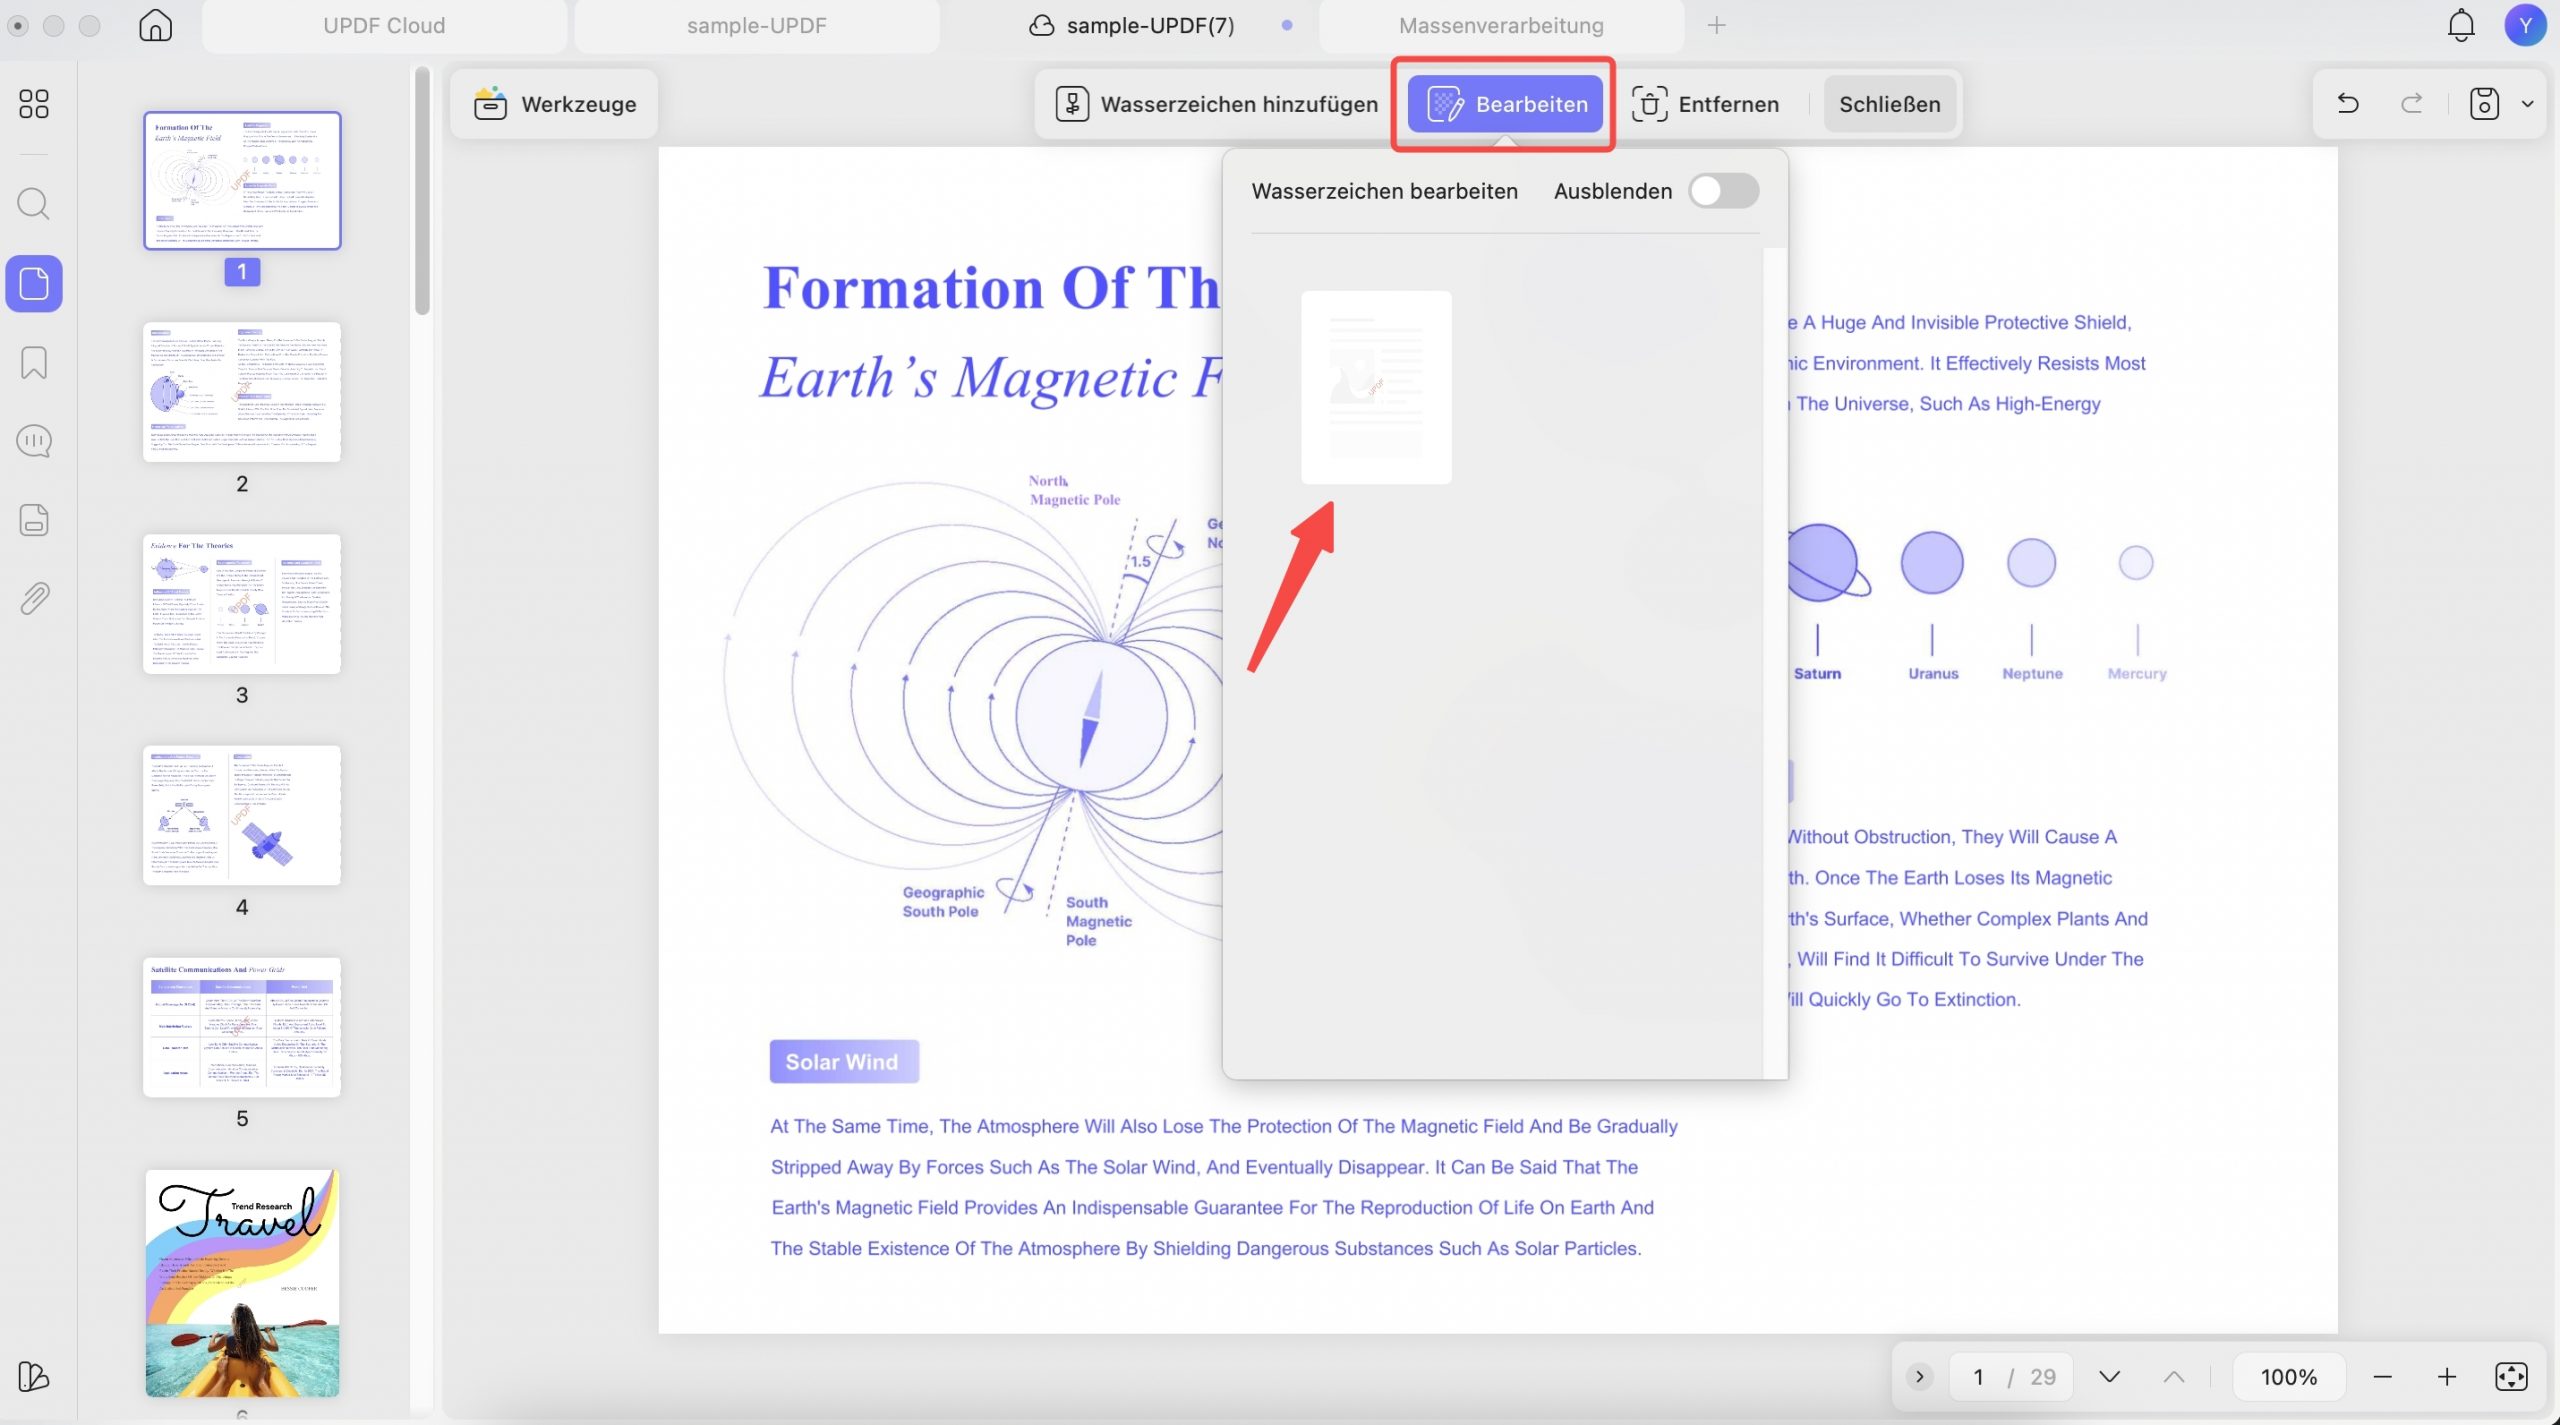This screenshot has width=2560, height=1425.
Task: Open the attachments paperclip icon
Action: point(34,599)
